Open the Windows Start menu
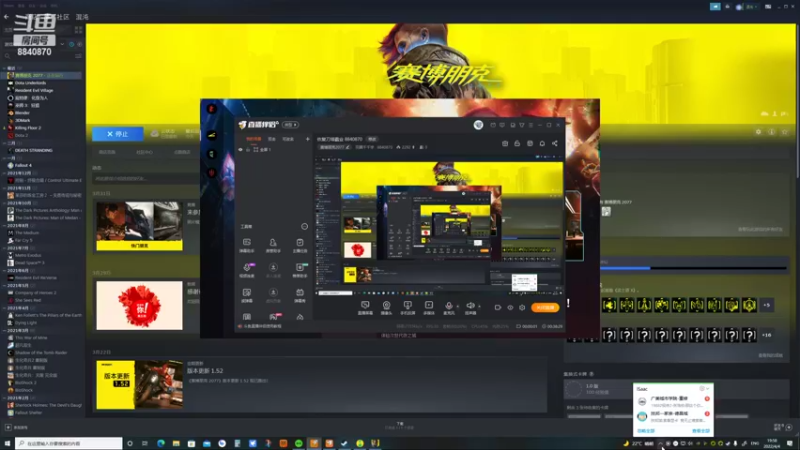 click(x=7, y=443)
